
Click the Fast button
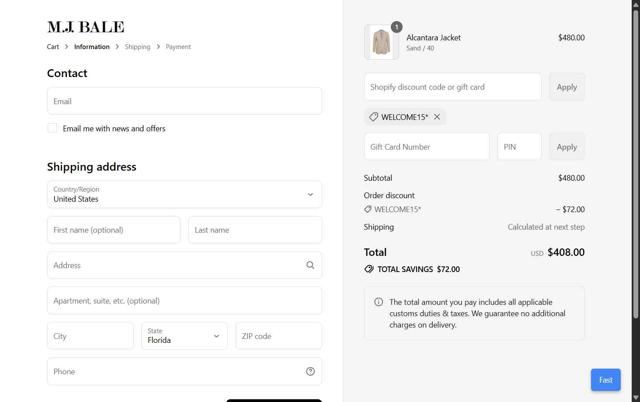point(606,380)
